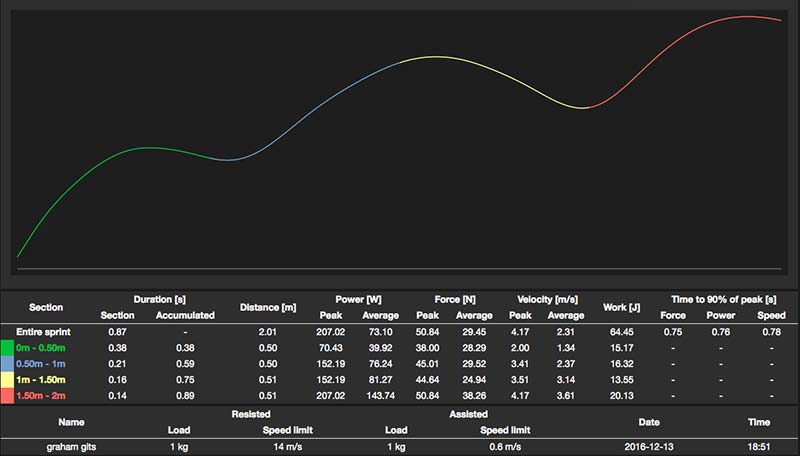This screenshot has height=456, width=800.
Task: Click Entire sprint work value 64.45
Action: tap(621, 332)
